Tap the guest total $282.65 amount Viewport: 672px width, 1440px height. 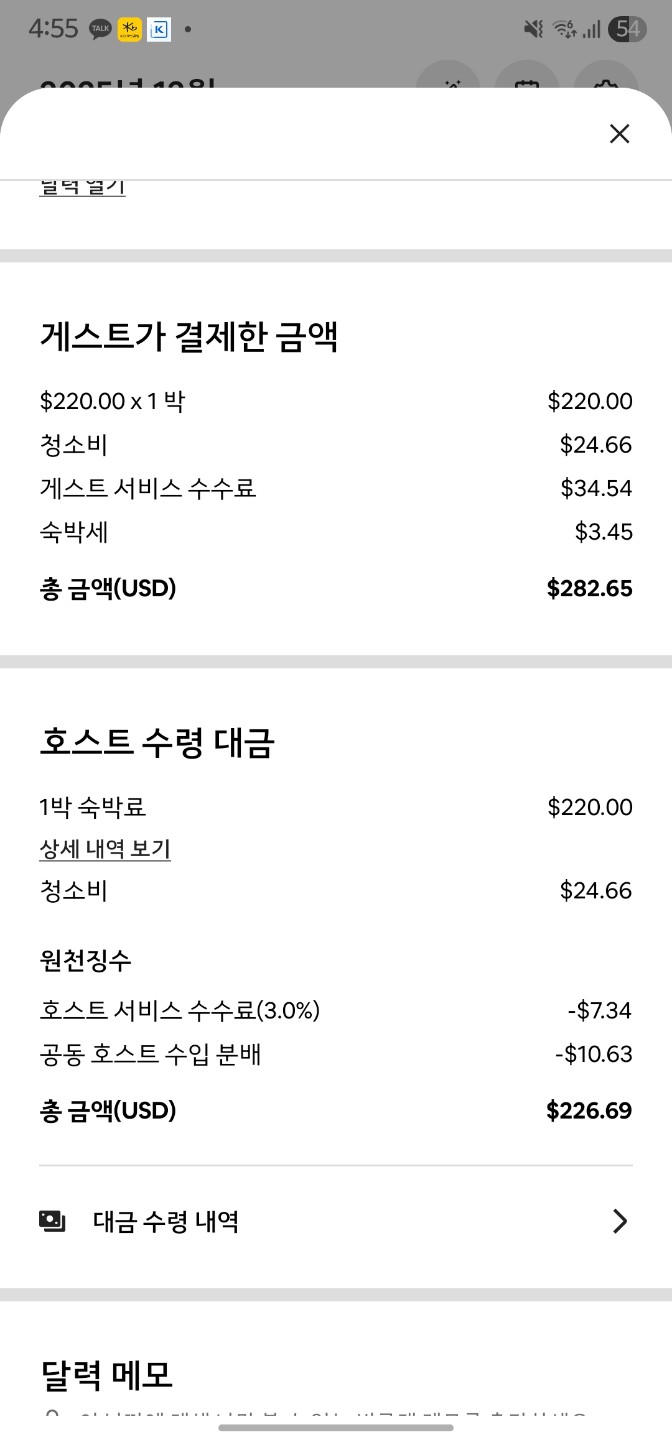589,589
